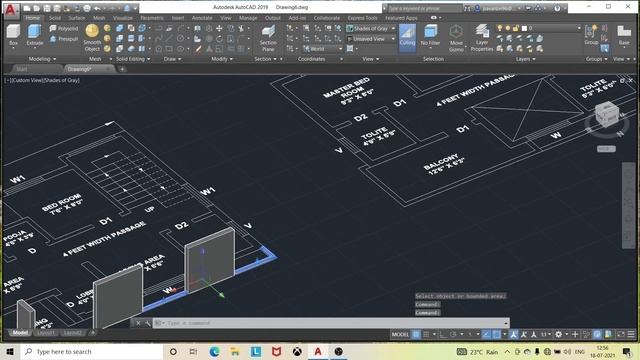Open Layer Properties manager
Screen dimensions: 640x360
(482, 38)
